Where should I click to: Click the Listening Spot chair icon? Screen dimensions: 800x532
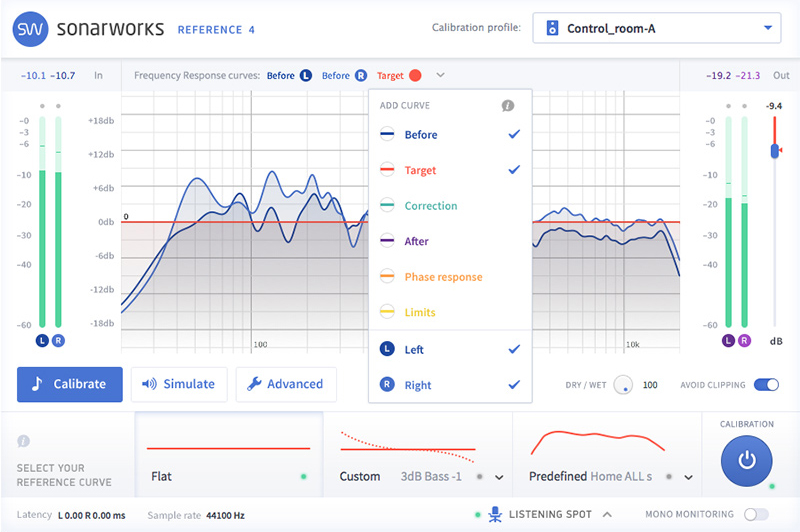(494, 514)
